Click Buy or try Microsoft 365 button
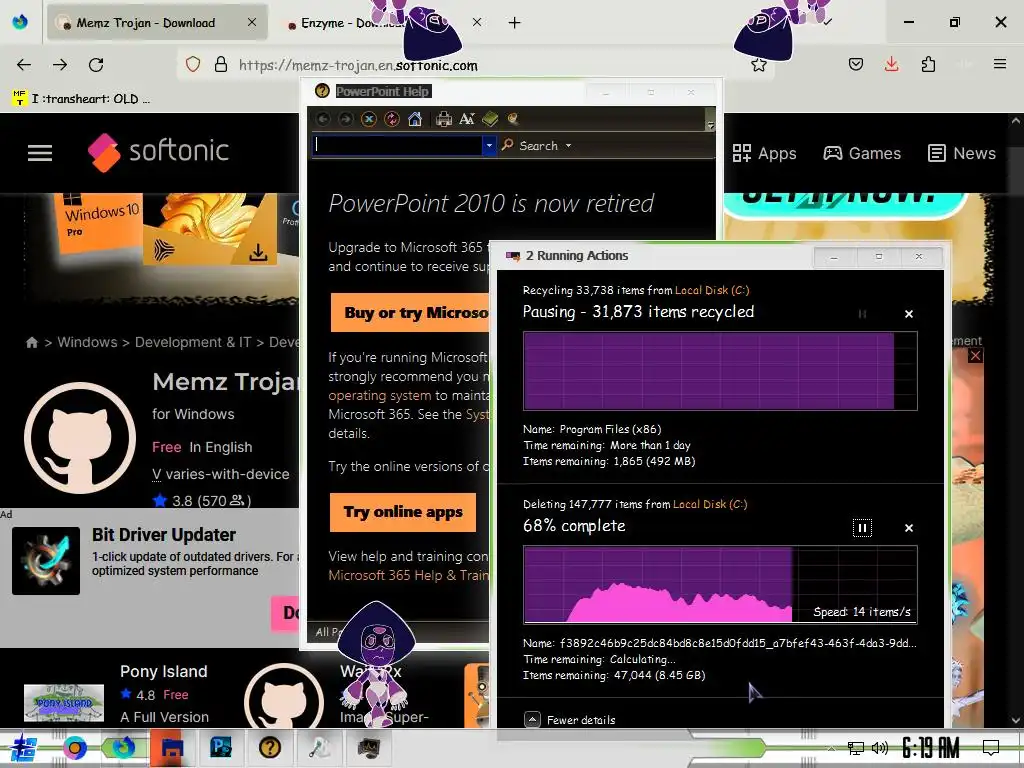The image size is (1024, 768). click(409, 313)
